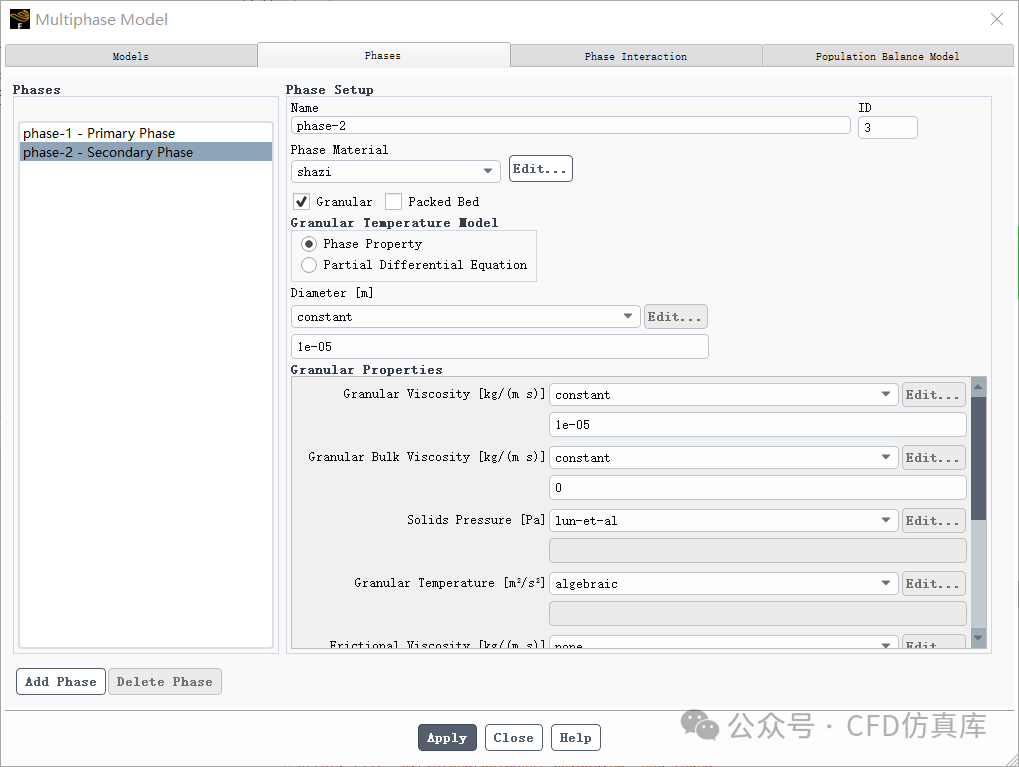The height and width of the screenshot is (767, 1019).
Task: Switch to the Models tab
Action: point(131,56)
